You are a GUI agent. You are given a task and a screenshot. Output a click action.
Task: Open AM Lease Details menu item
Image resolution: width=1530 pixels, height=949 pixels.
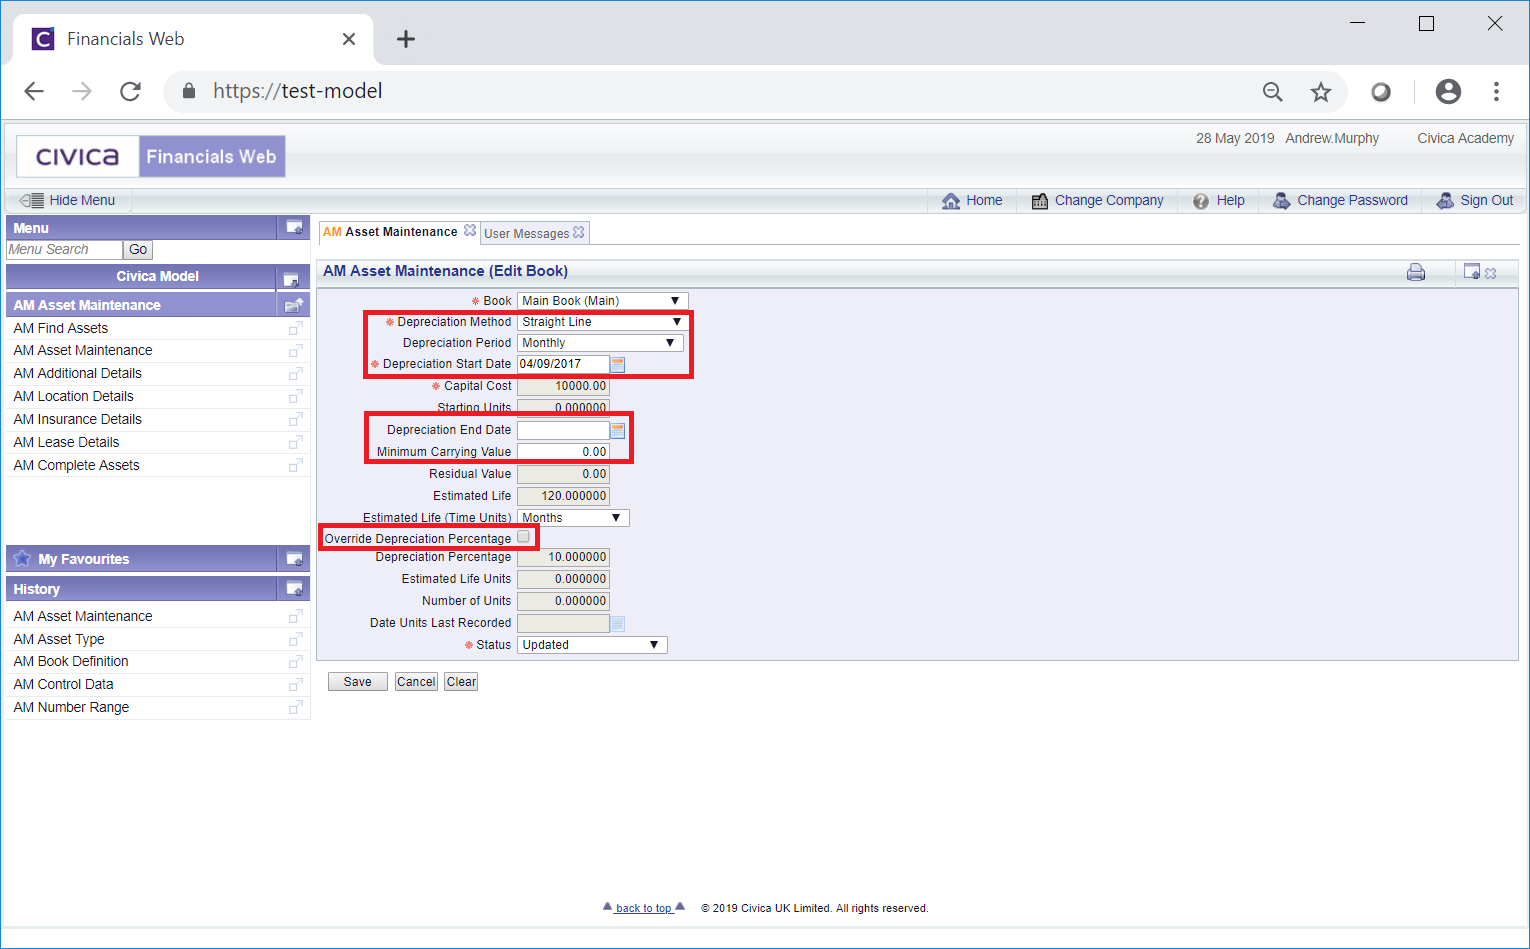click(66, 442)
